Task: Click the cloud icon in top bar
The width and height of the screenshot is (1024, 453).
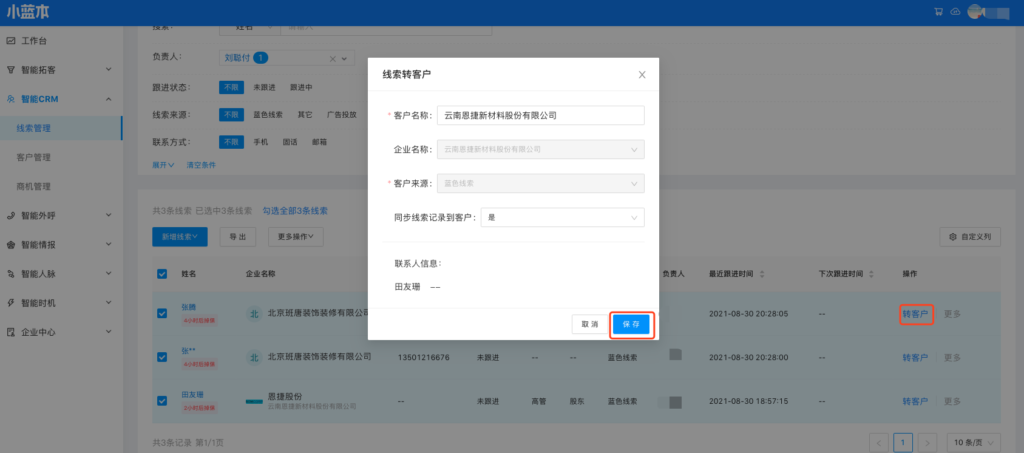Action: (954, 12)
